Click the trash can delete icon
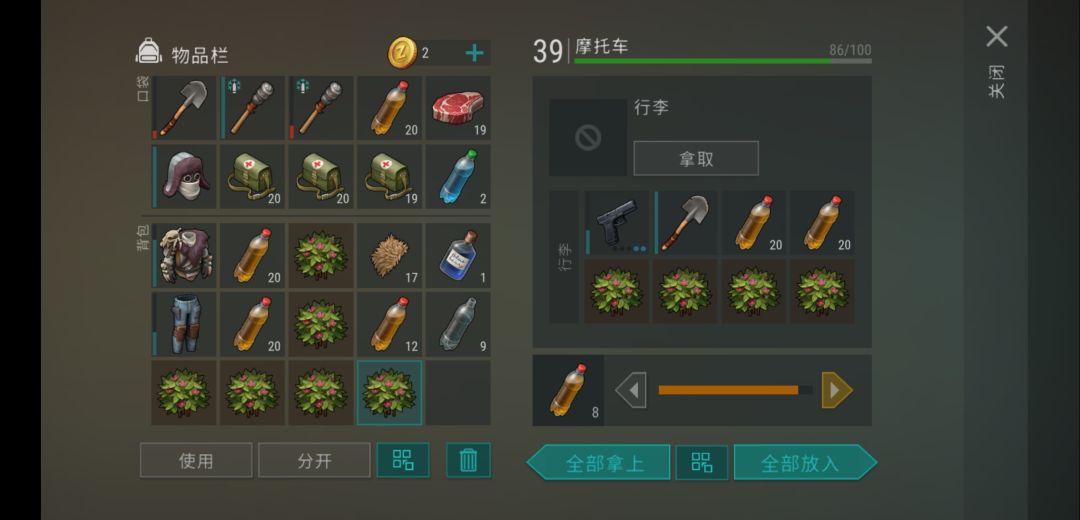Screen dimensions: 1080x520 pos(468,460)
